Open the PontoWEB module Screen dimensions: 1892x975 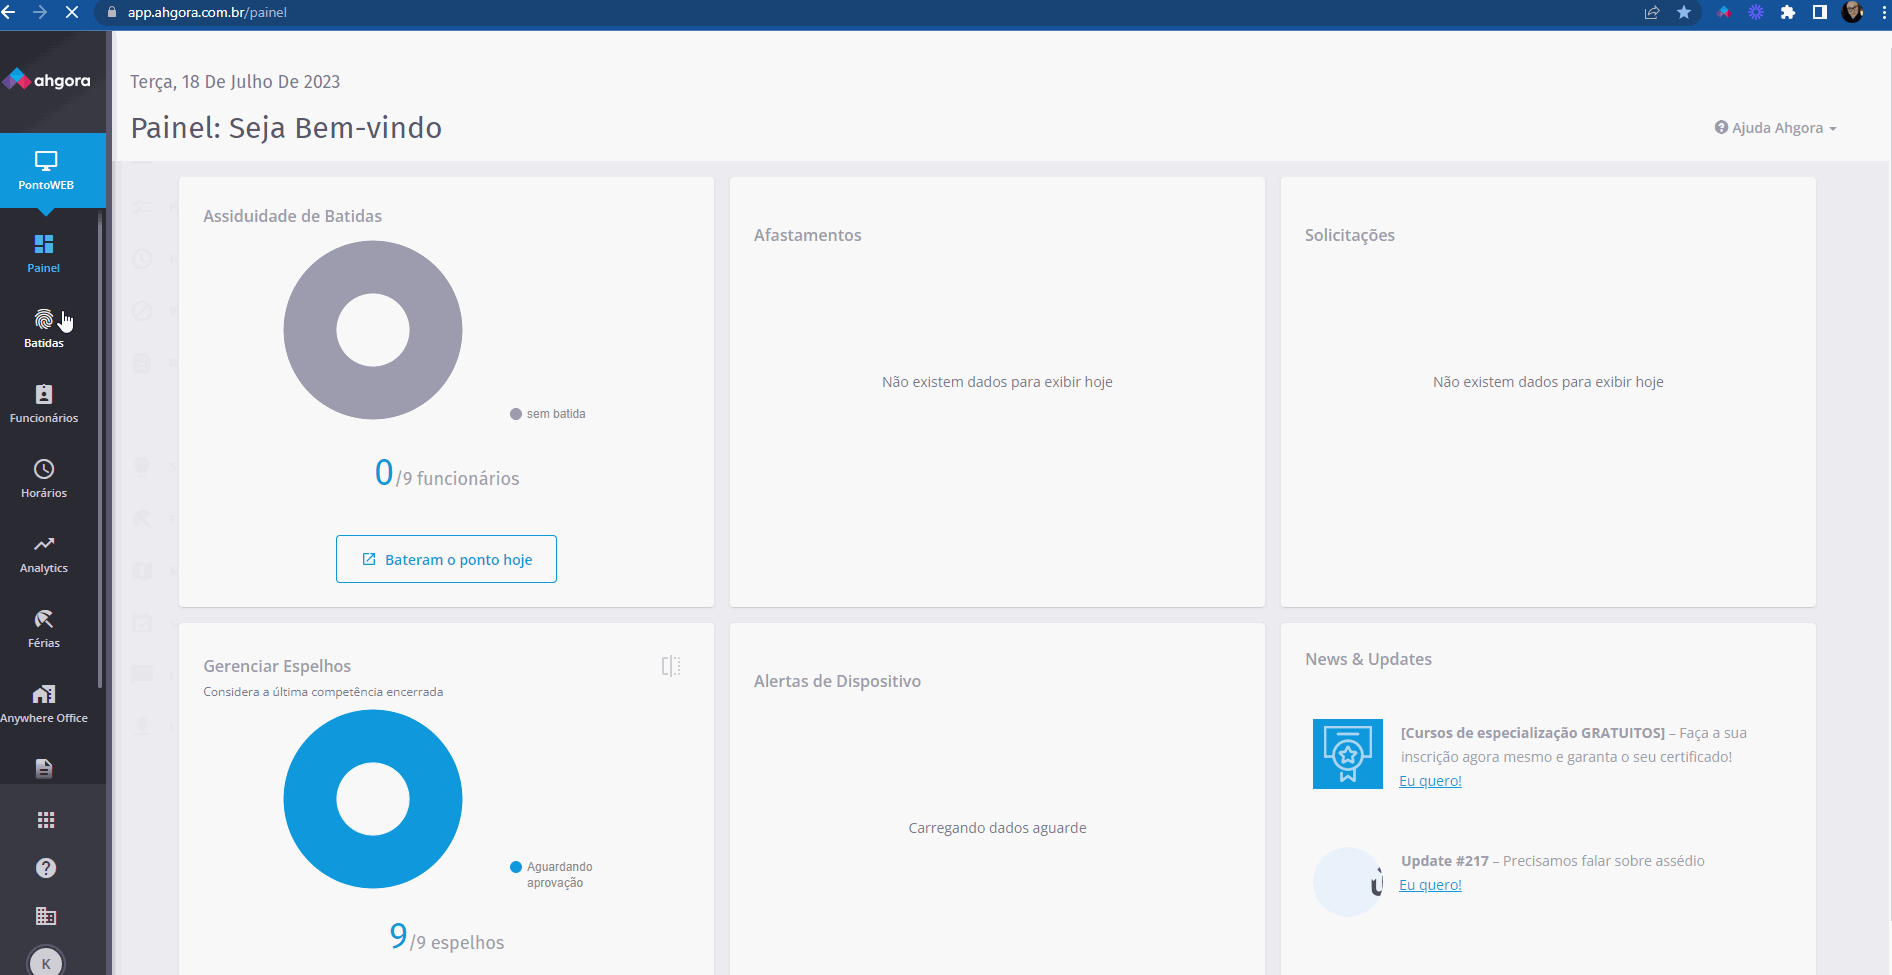click(46, 170)
